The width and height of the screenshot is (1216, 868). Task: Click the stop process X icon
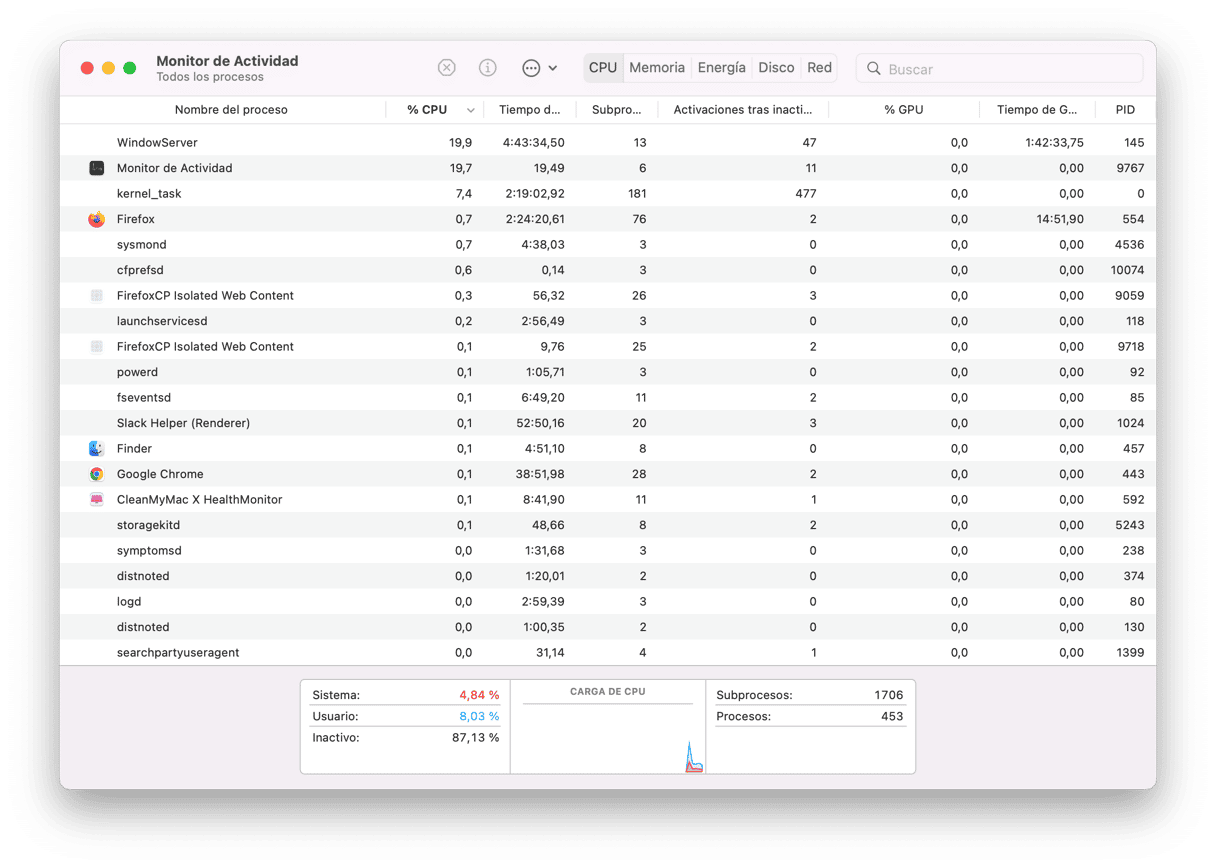[x=447, y=68]
